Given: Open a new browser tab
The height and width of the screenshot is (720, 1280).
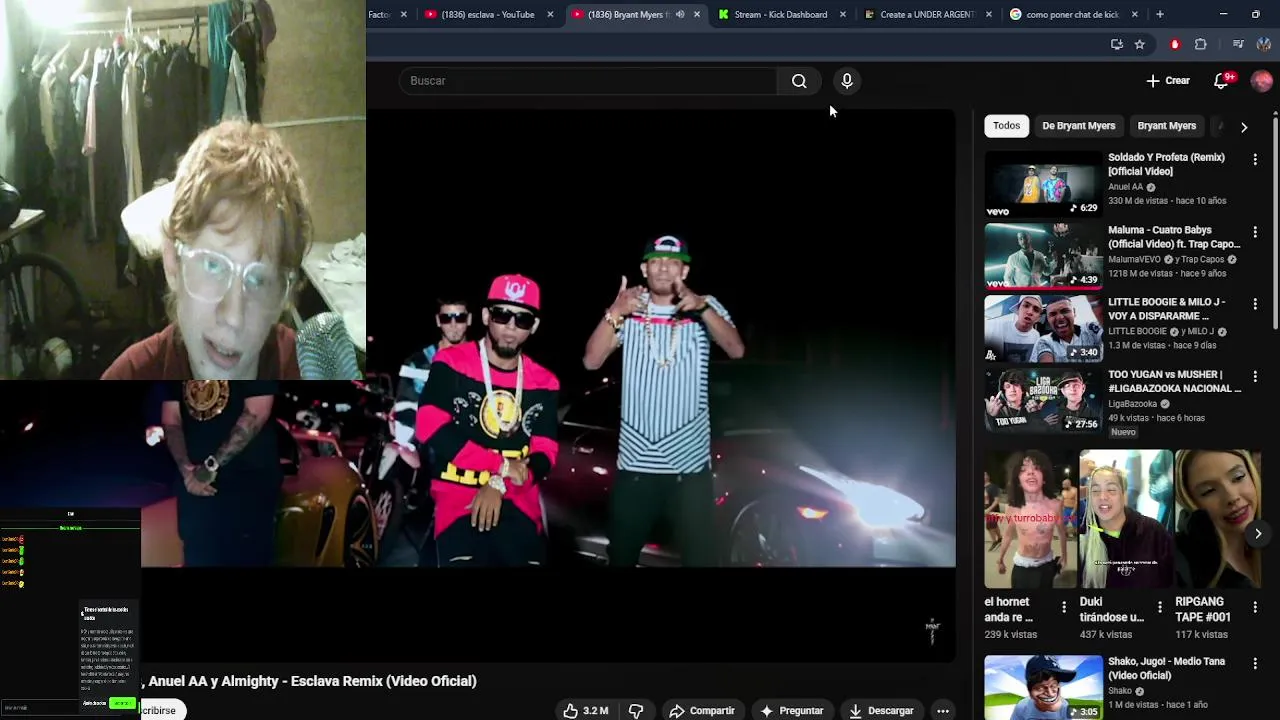Looking at the screenshot, I should pos(1159,14).
